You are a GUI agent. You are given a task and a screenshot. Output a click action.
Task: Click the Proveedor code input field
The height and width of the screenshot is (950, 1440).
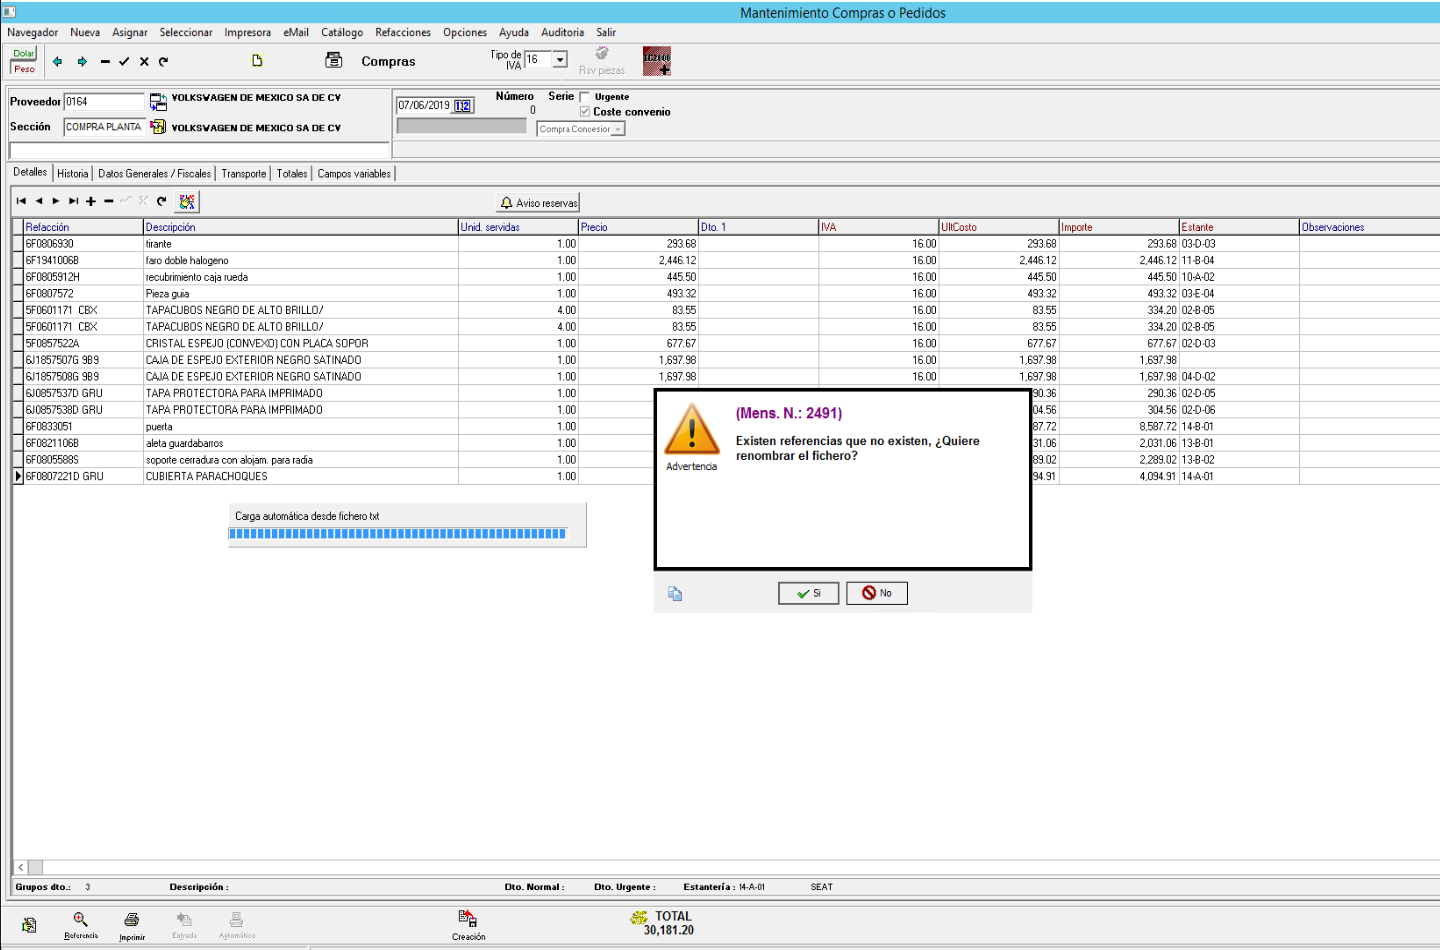click(x=103, y=102)
